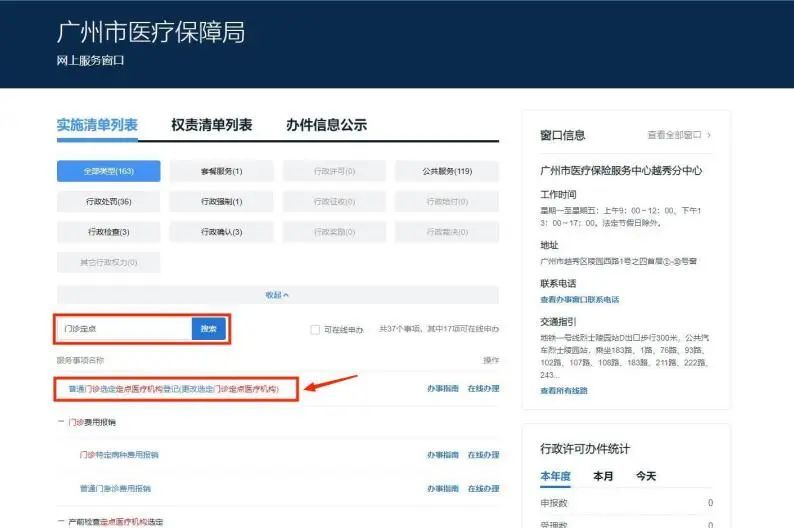Switch to the 实施清单列表 tab
This screenshot has width=794, height=528.
(x=97, y=125)
